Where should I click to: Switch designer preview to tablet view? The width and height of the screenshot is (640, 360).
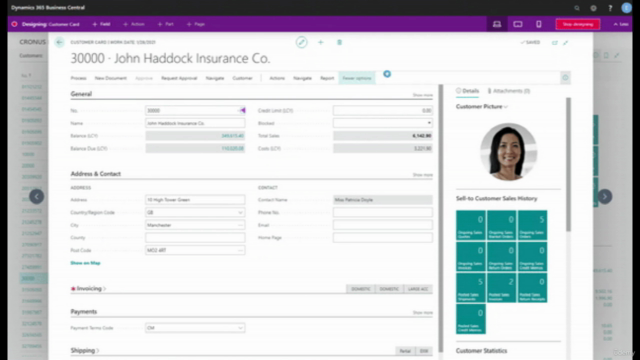518,24
